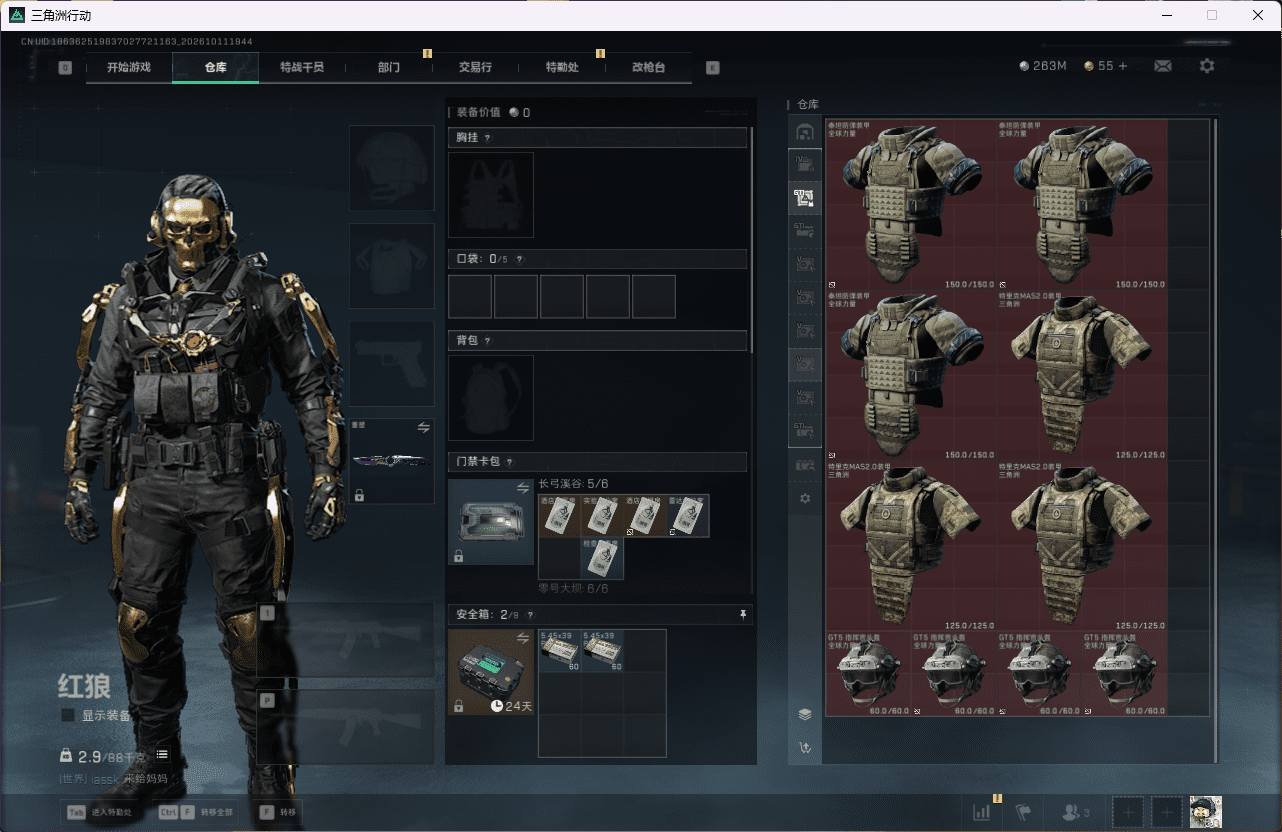Click the warehouse vertical scrollbar
This screenshot has height=832, width=1282.
pos(1215,440)
